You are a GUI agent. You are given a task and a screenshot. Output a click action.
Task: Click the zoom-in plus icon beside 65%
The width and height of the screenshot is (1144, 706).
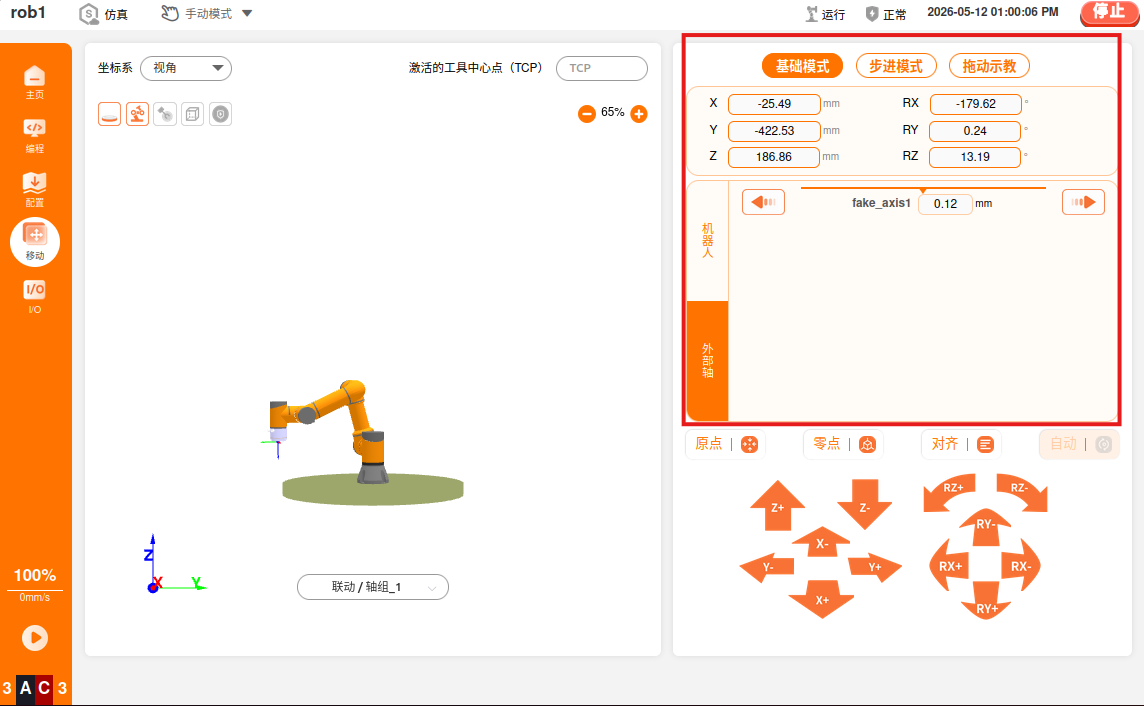coord(638,114)
